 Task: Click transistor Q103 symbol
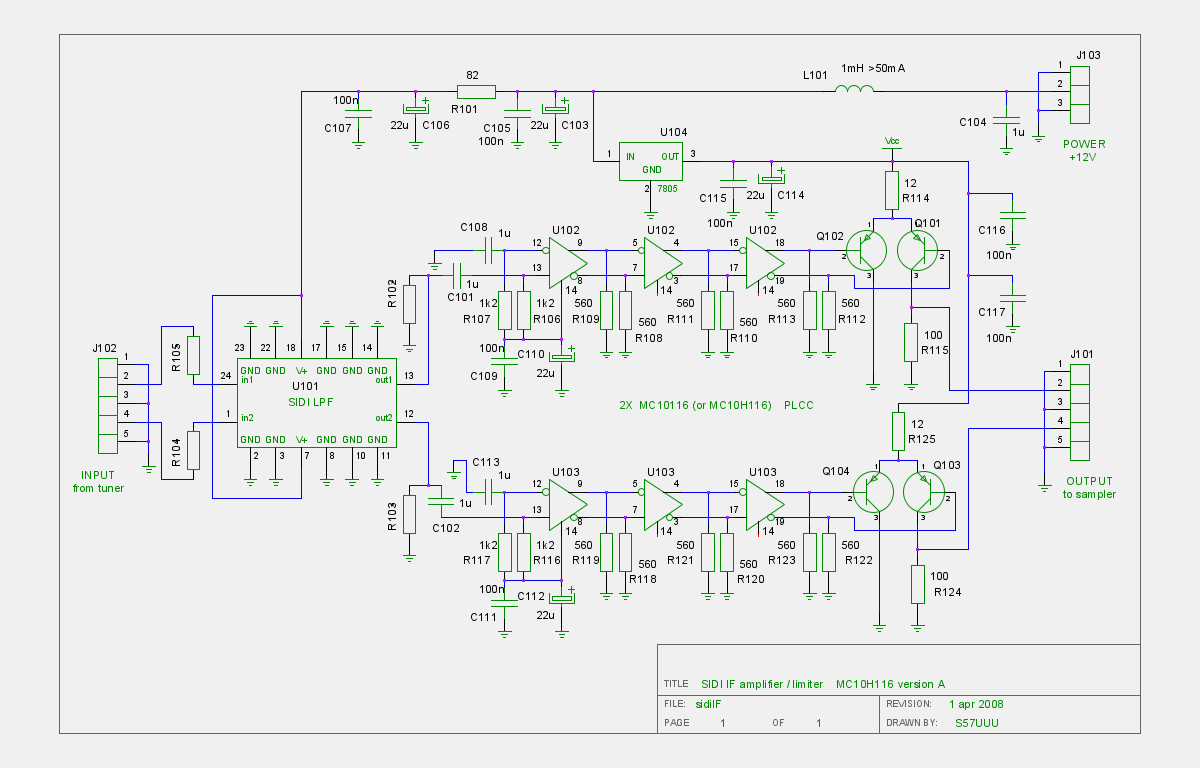[923, 492]
